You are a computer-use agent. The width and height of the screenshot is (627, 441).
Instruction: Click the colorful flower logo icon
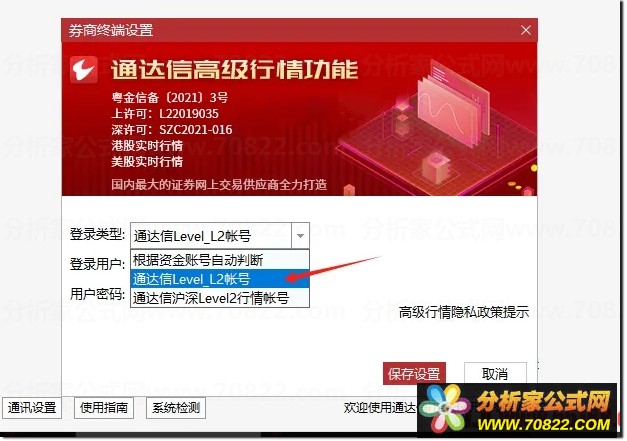(x=445, y=408)
